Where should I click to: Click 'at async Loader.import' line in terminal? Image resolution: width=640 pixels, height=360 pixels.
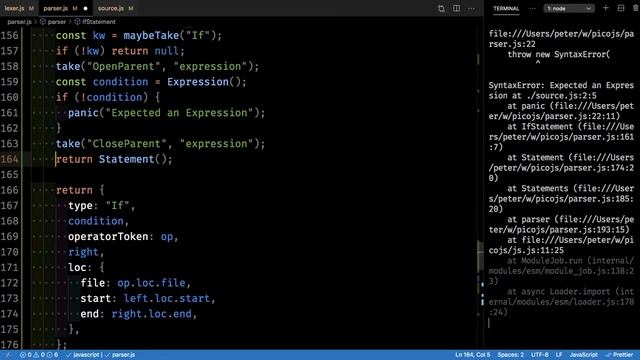562,302
